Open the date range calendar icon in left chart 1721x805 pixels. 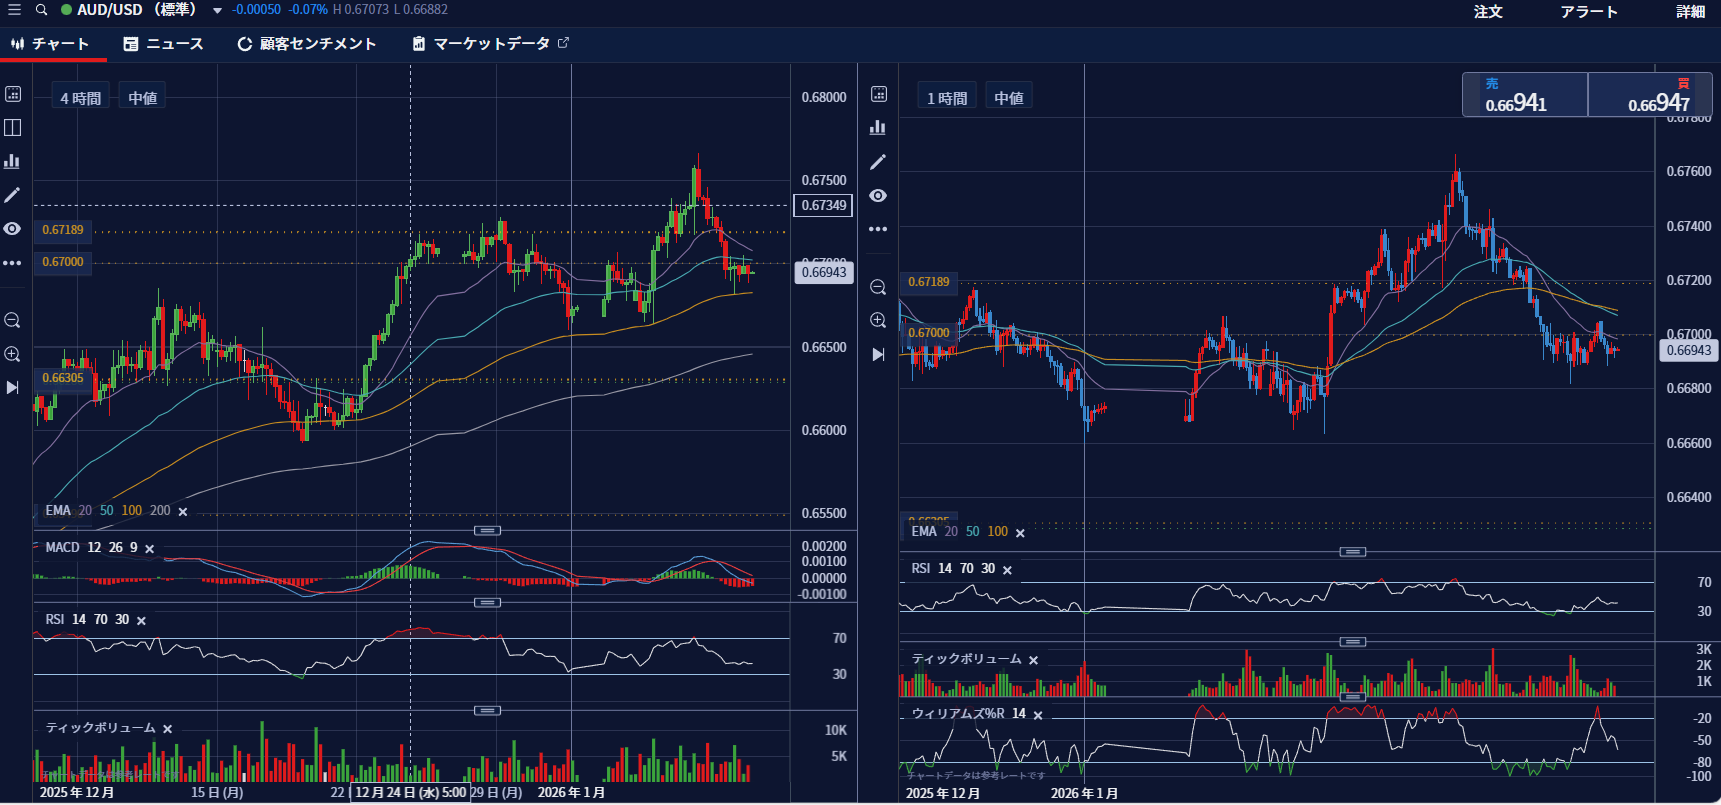point(13,94)
